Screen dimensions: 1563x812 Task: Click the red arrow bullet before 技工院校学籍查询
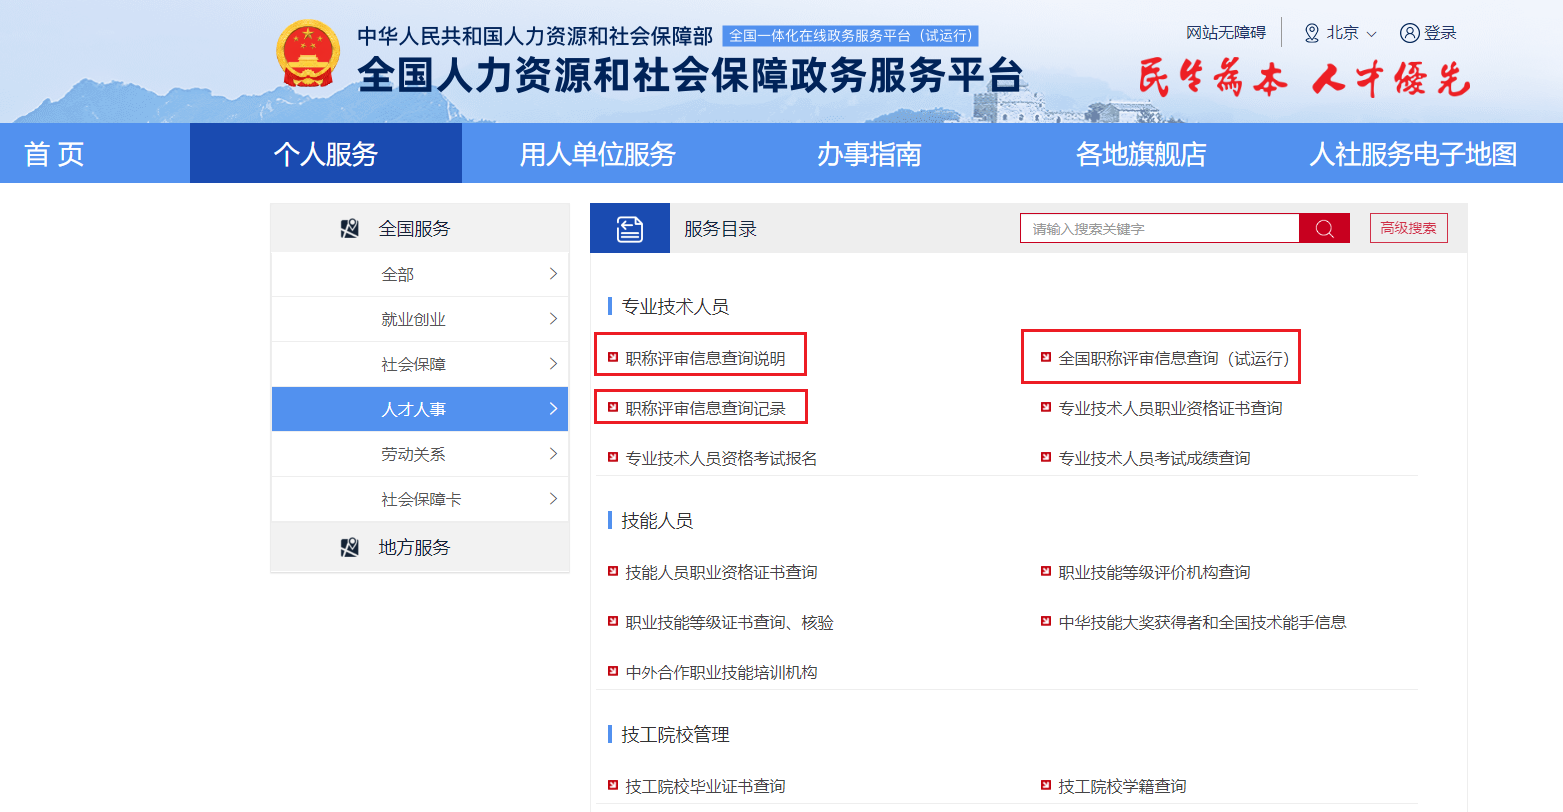(x=1046, y=785)
